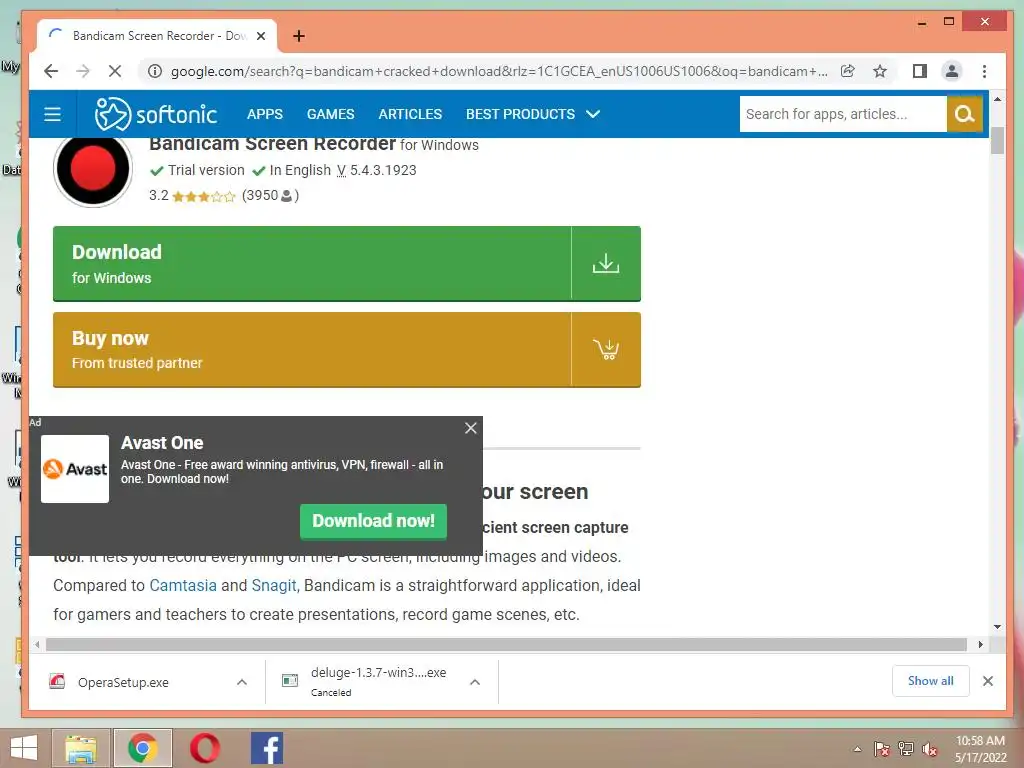
Task: Click the Bandicam red record app icon
Action: pyautogui.click(x=93, y=169)
